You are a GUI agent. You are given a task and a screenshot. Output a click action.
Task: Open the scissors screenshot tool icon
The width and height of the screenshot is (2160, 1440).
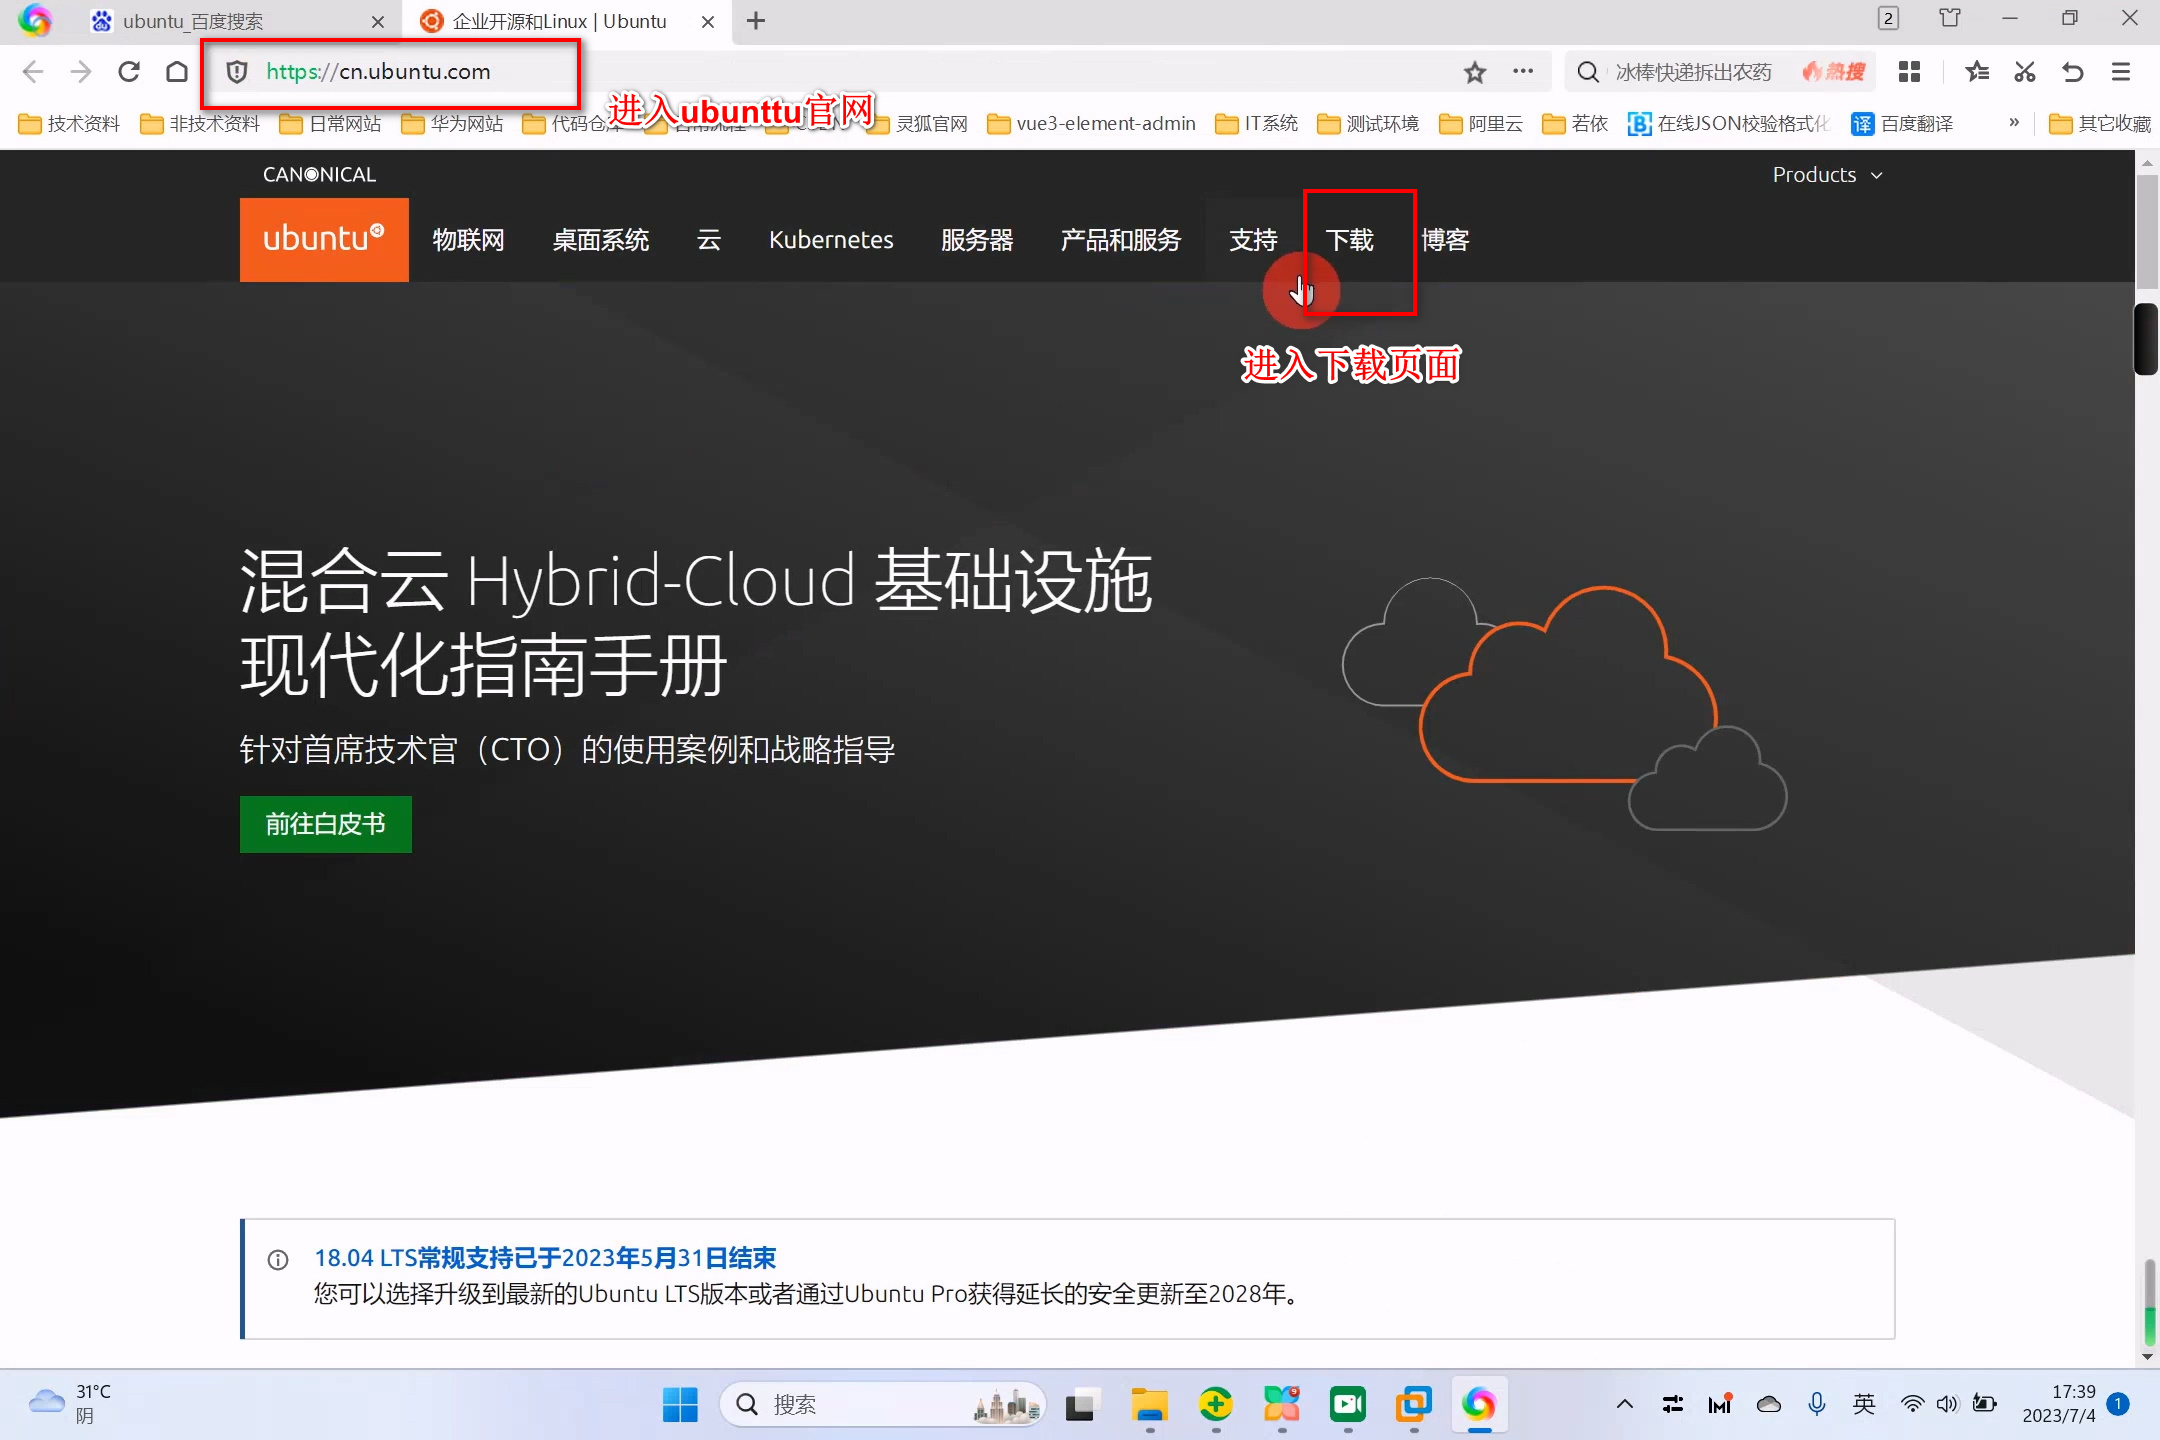(x=2025, y=72)
